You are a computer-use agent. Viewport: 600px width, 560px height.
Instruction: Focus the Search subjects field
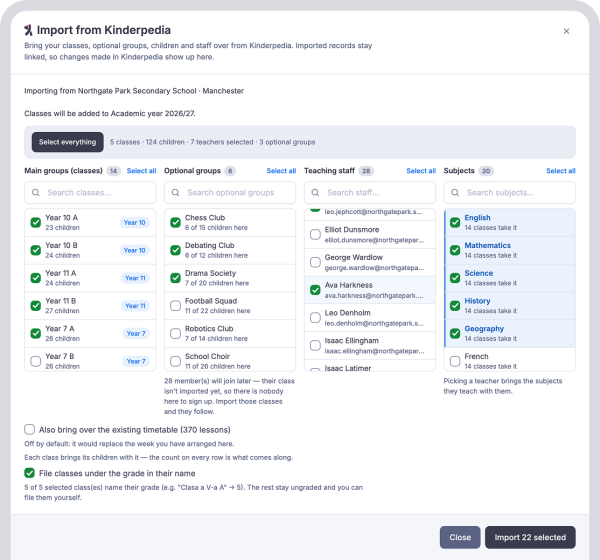[509, 193]
